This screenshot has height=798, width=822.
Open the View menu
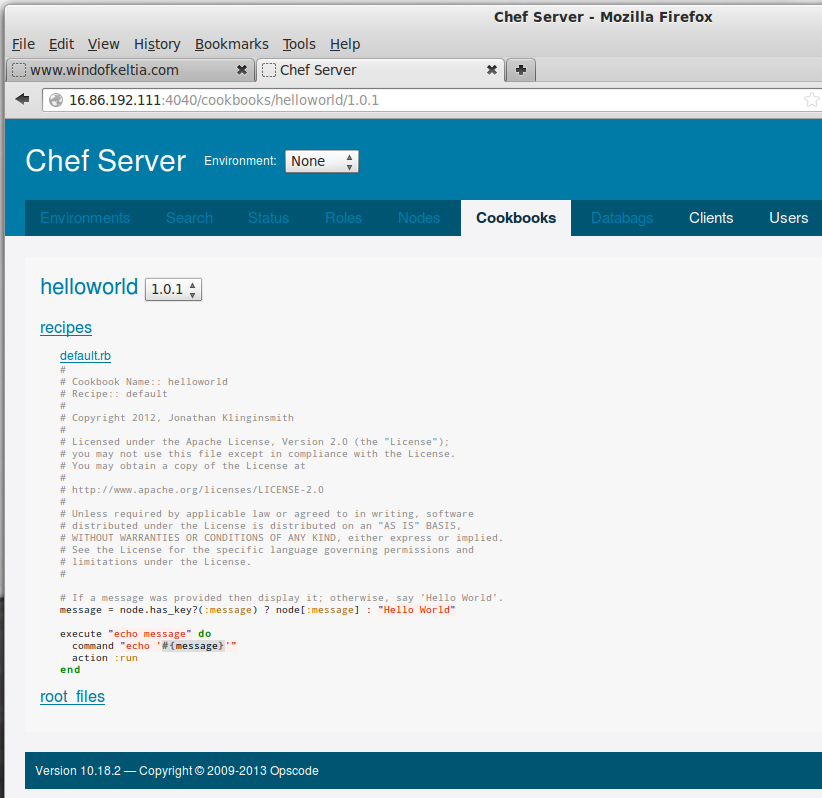(x=103, y=44)
